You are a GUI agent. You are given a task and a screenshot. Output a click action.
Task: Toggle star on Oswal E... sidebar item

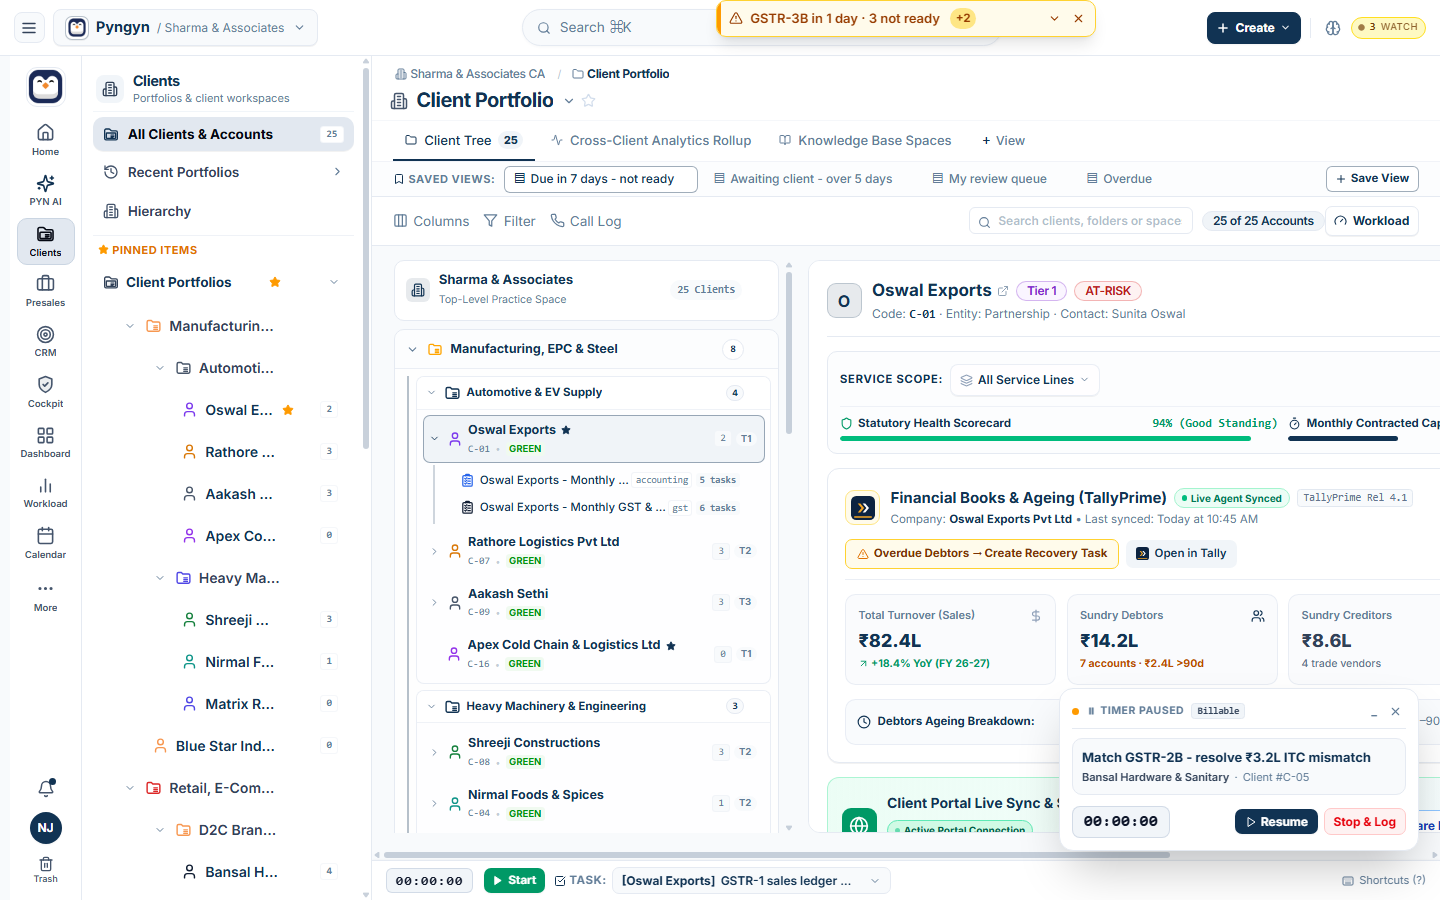pos(288,410)
